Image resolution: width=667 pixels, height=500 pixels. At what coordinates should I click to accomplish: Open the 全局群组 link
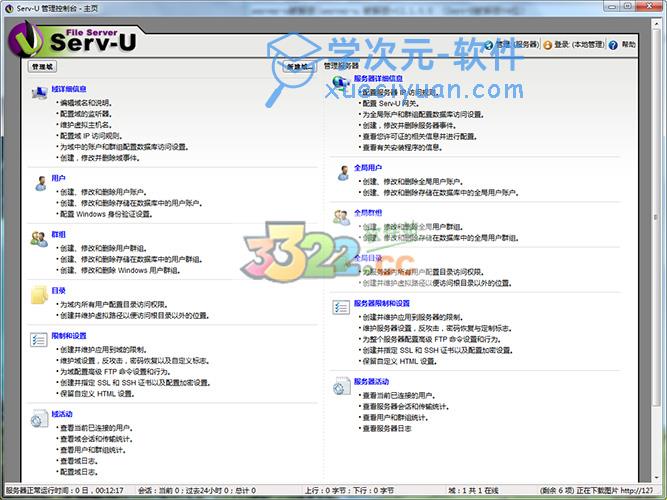coord(368,213)
